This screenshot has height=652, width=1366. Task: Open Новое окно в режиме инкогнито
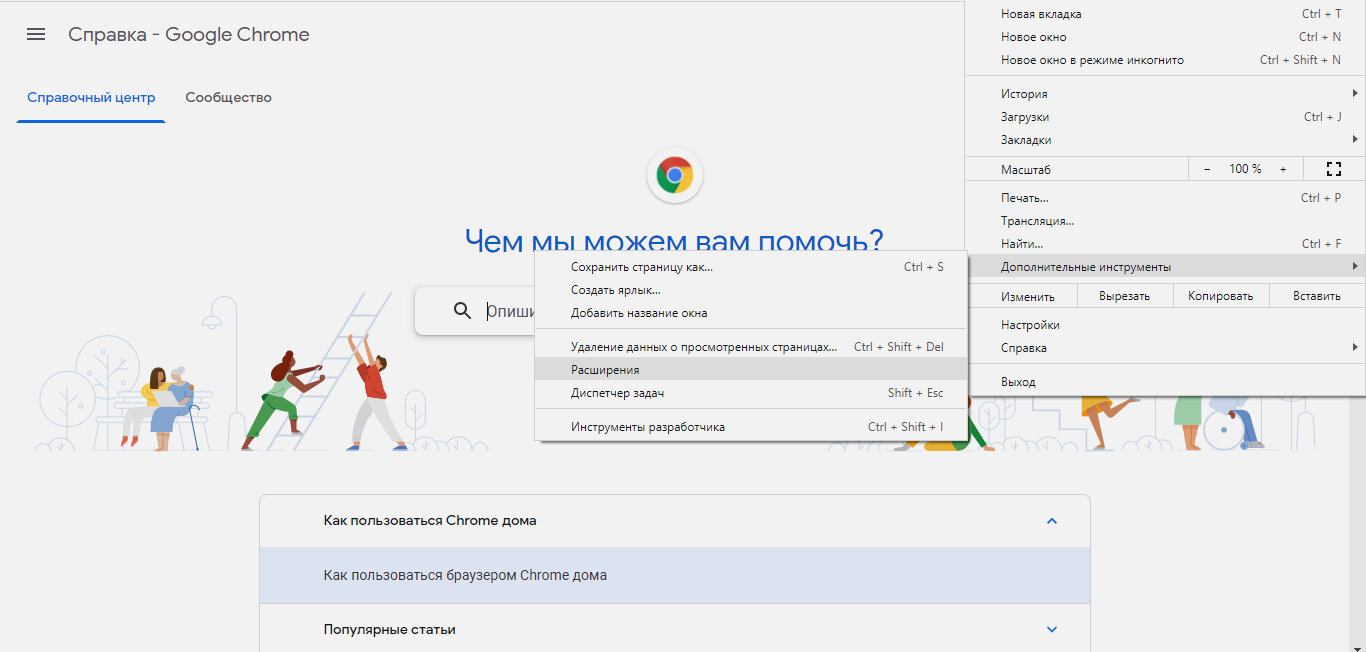1165,60
